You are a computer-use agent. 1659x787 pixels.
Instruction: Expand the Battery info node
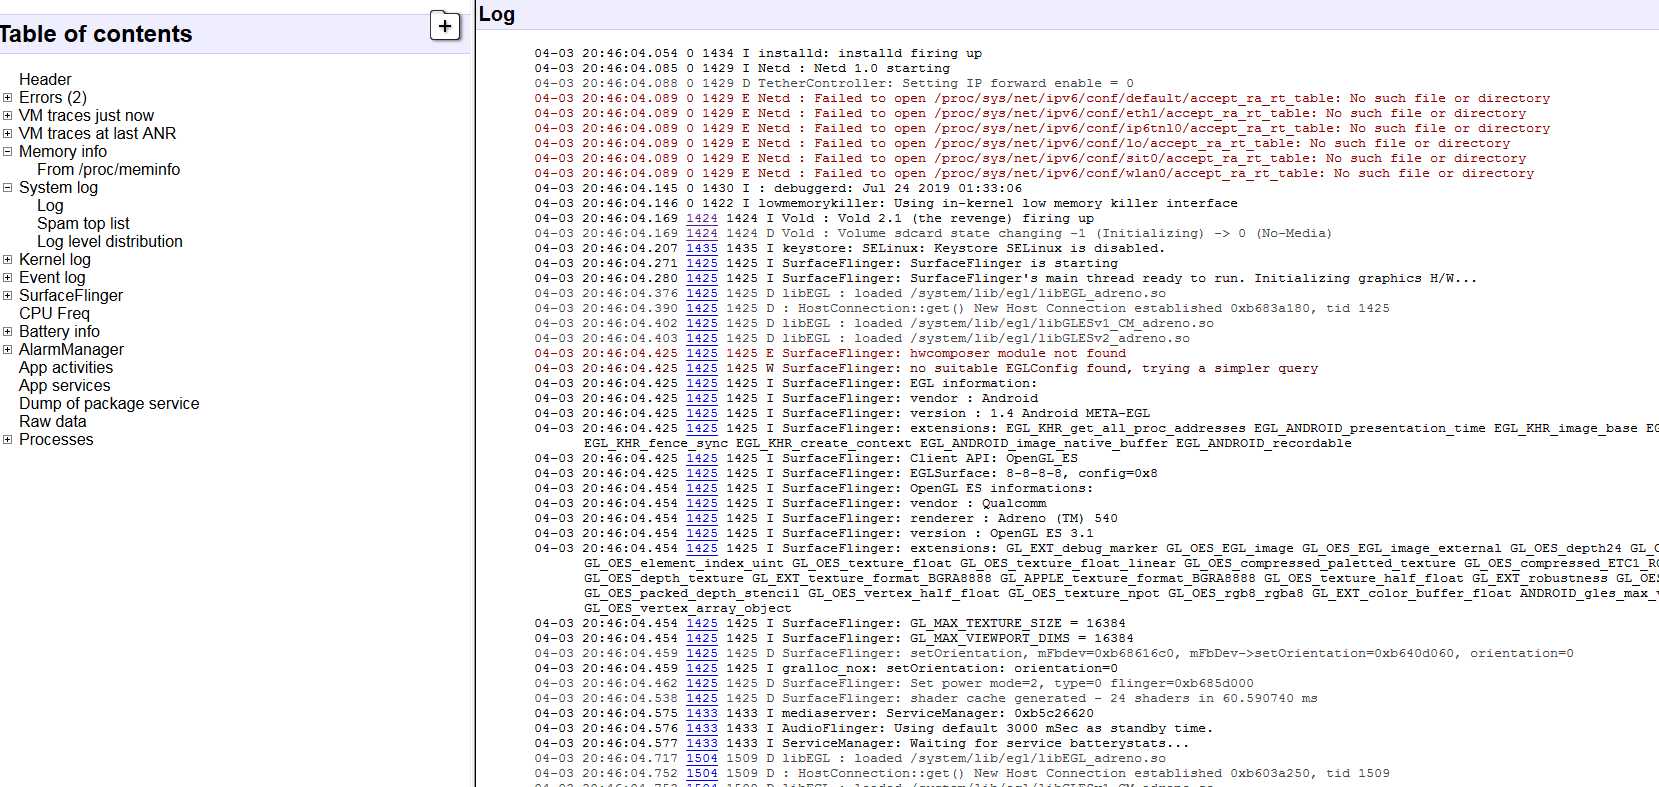pyautogui.click(x=8, y=332)
